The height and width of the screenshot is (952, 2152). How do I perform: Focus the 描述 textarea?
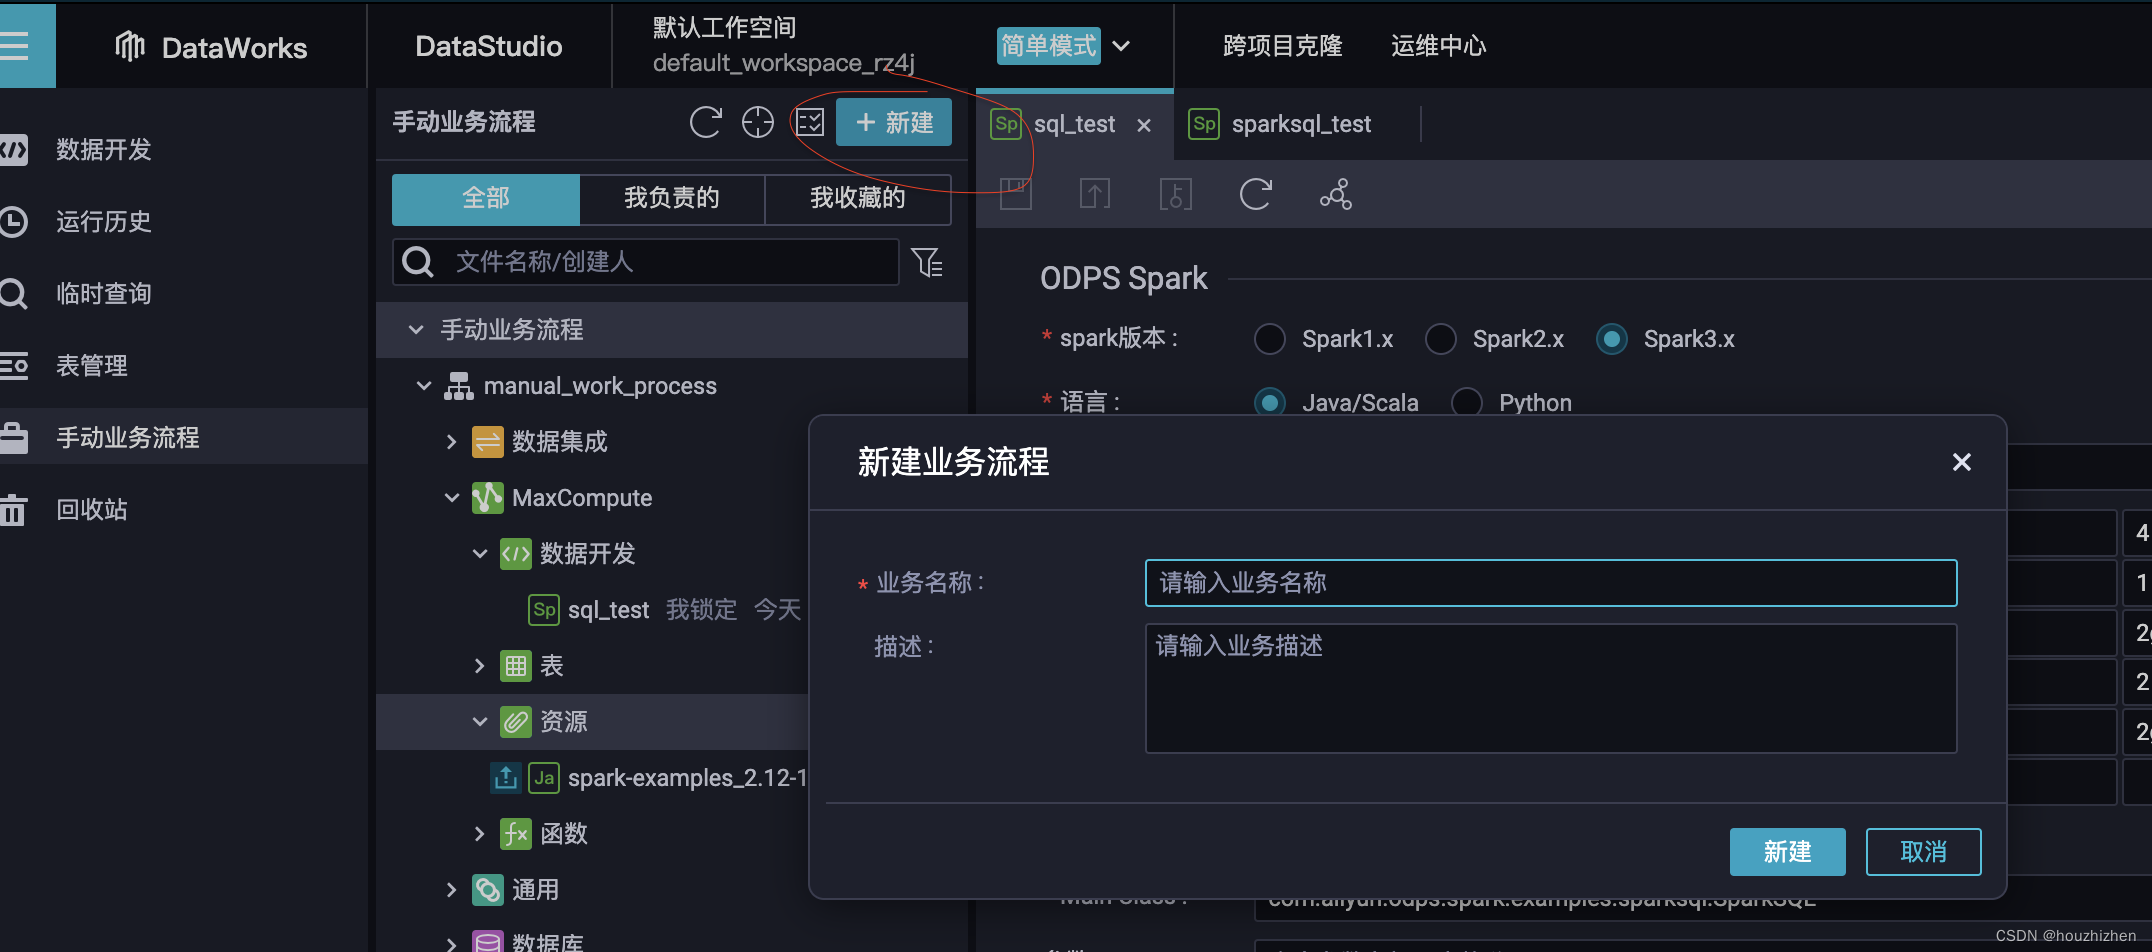(x=1551, y=688)
